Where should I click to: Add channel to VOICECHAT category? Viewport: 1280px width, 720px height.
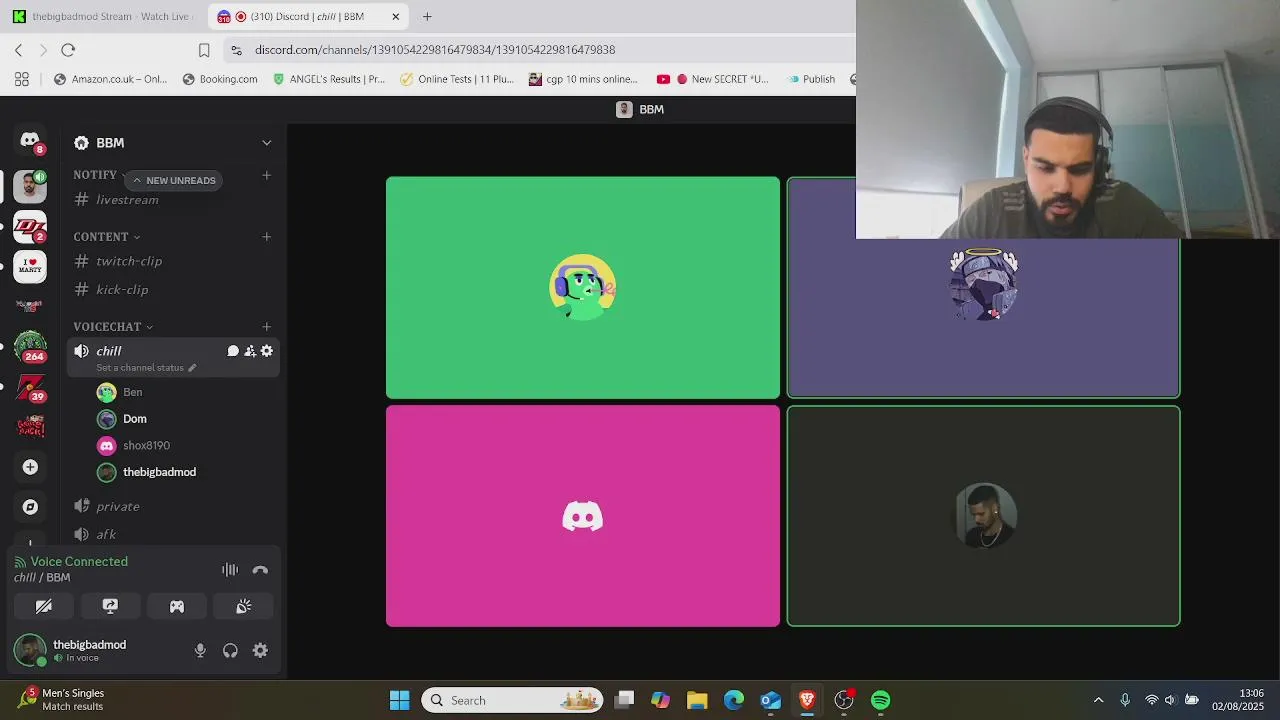click(267, 327)
